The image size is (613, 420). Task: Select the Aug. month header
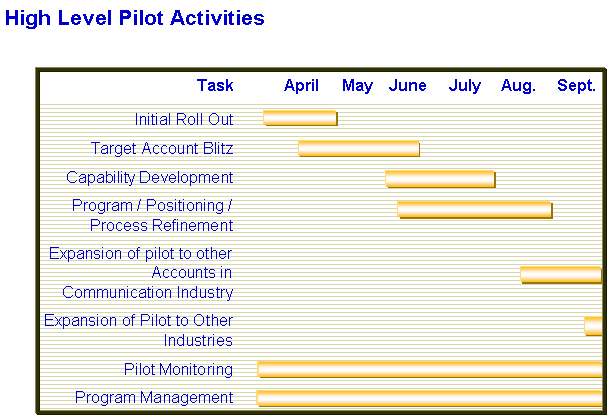point(518,85)
